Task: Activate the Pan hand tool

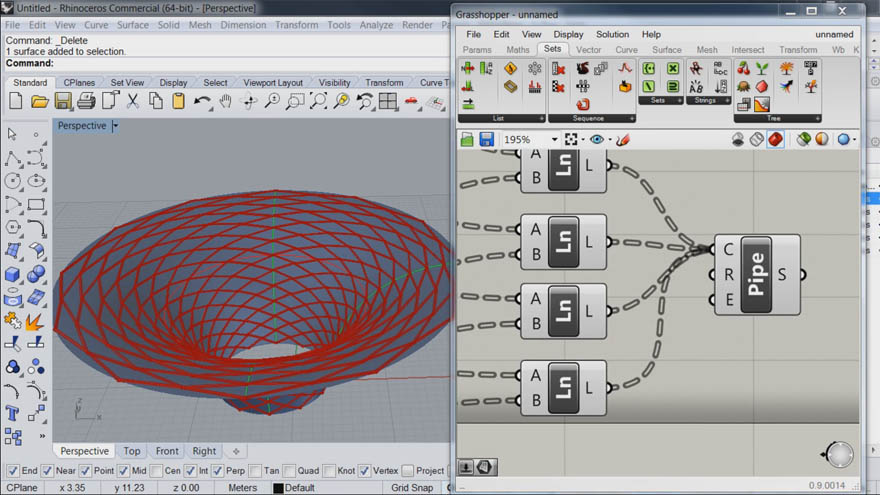Action: pyautogui.click(x=226, y=102)
